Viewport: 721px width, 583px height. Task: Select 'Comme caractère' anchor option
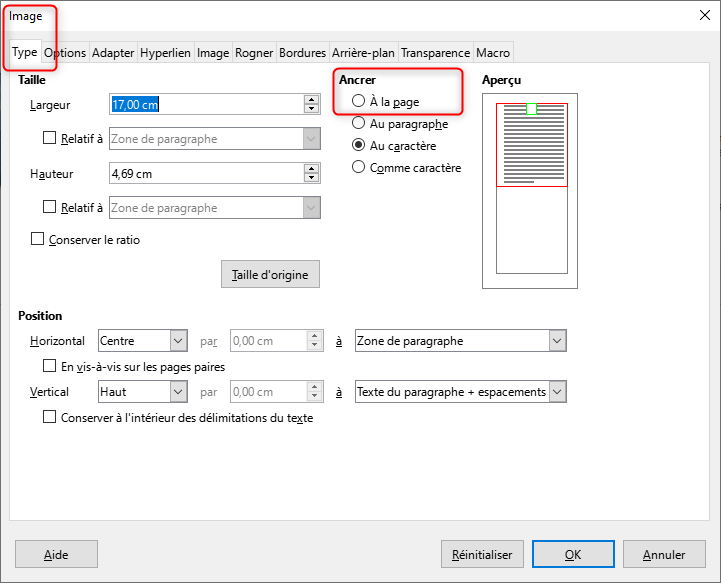[359, 168]
